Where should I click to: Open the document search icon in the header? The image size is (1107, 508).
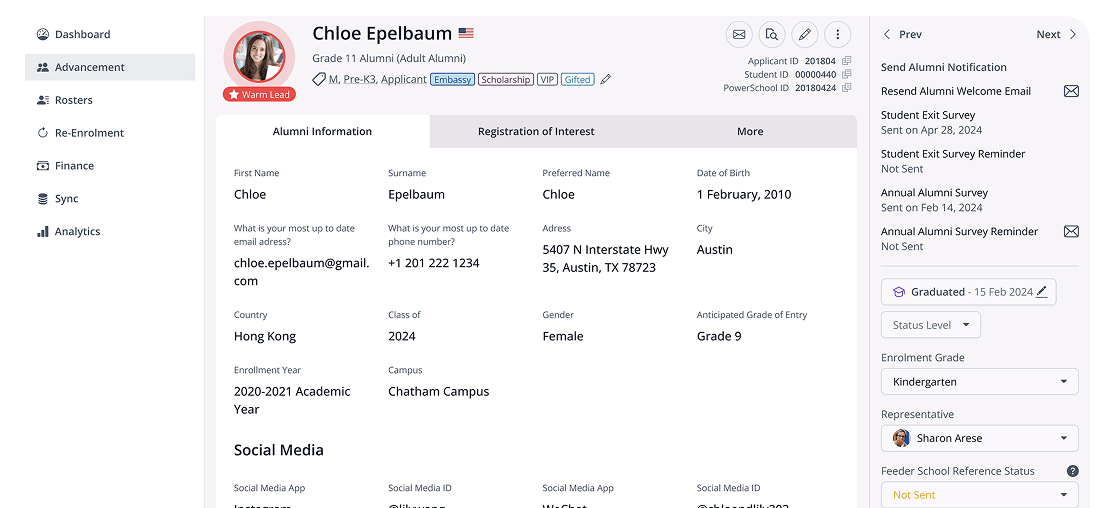click(771, 34)
